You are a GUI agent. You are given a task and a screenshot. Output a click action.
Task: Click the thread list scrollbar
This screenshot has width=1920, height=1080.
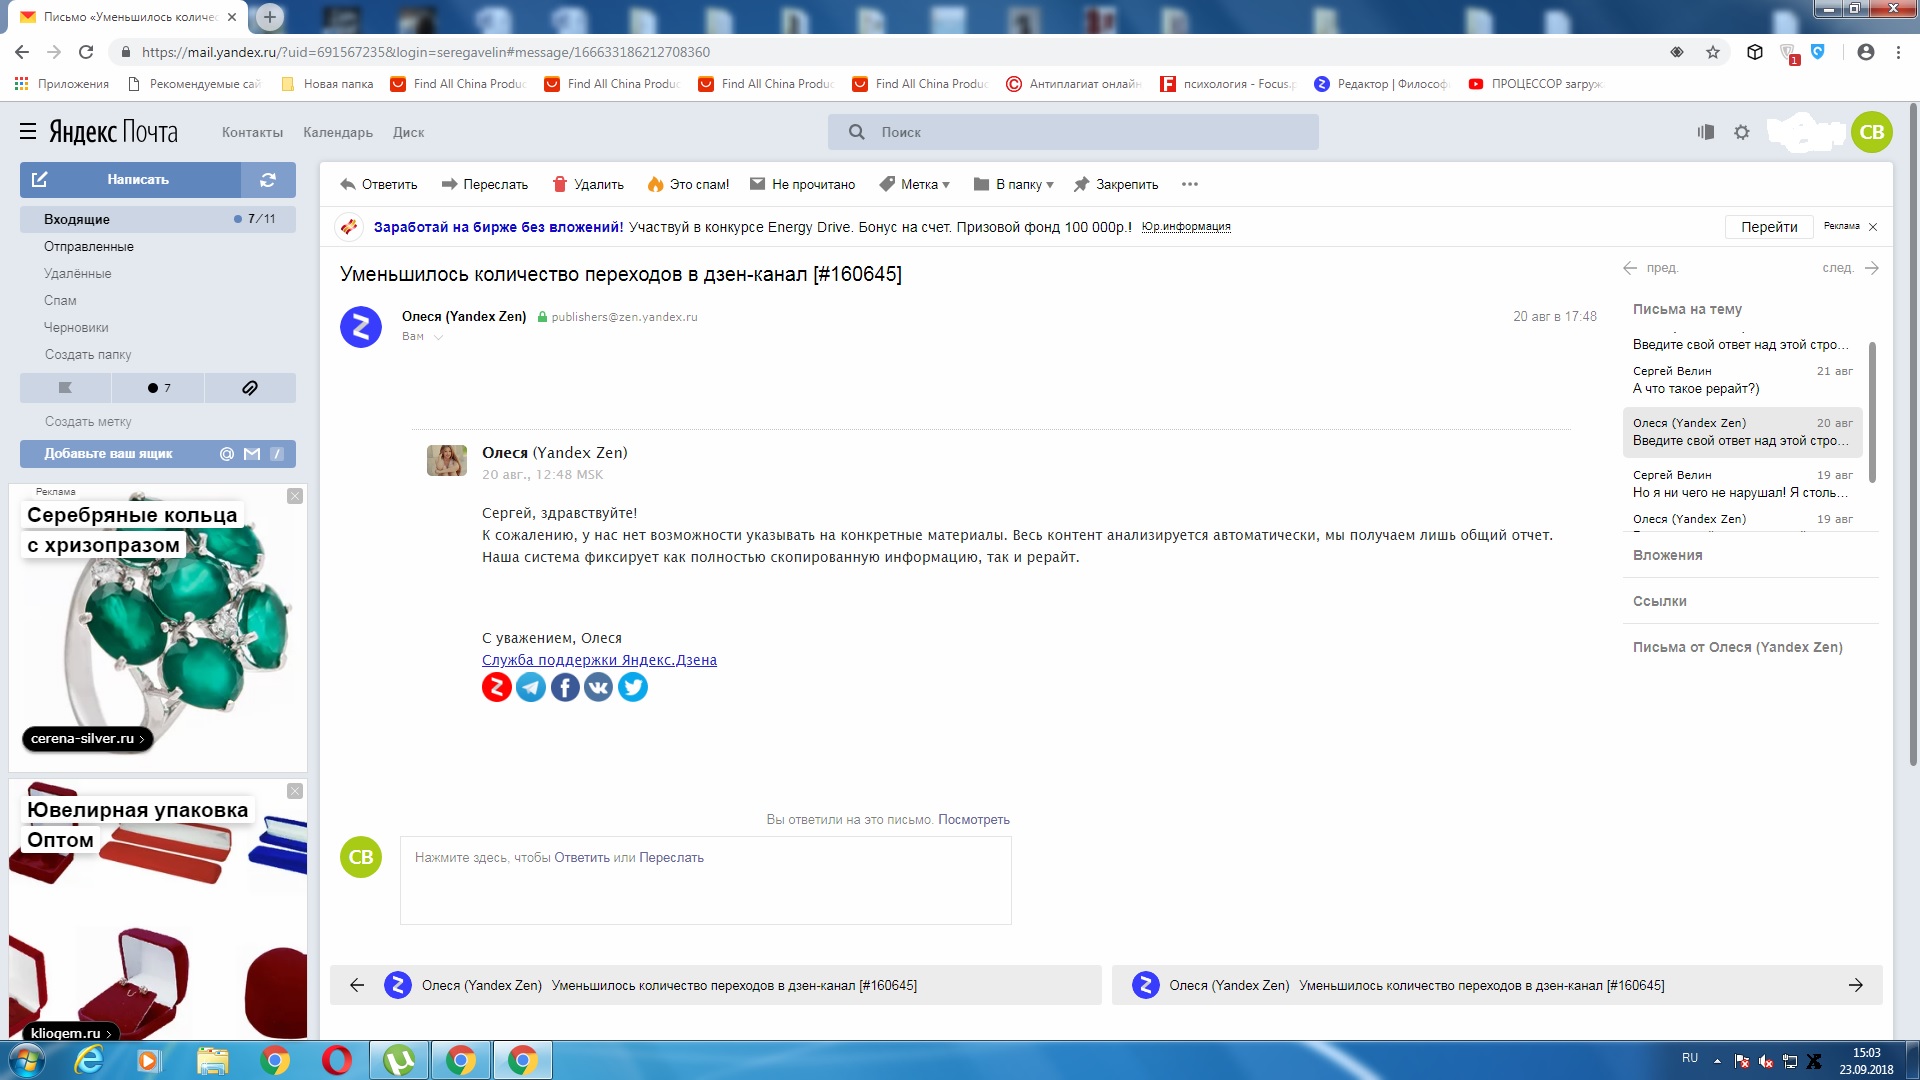(1872, 412)
